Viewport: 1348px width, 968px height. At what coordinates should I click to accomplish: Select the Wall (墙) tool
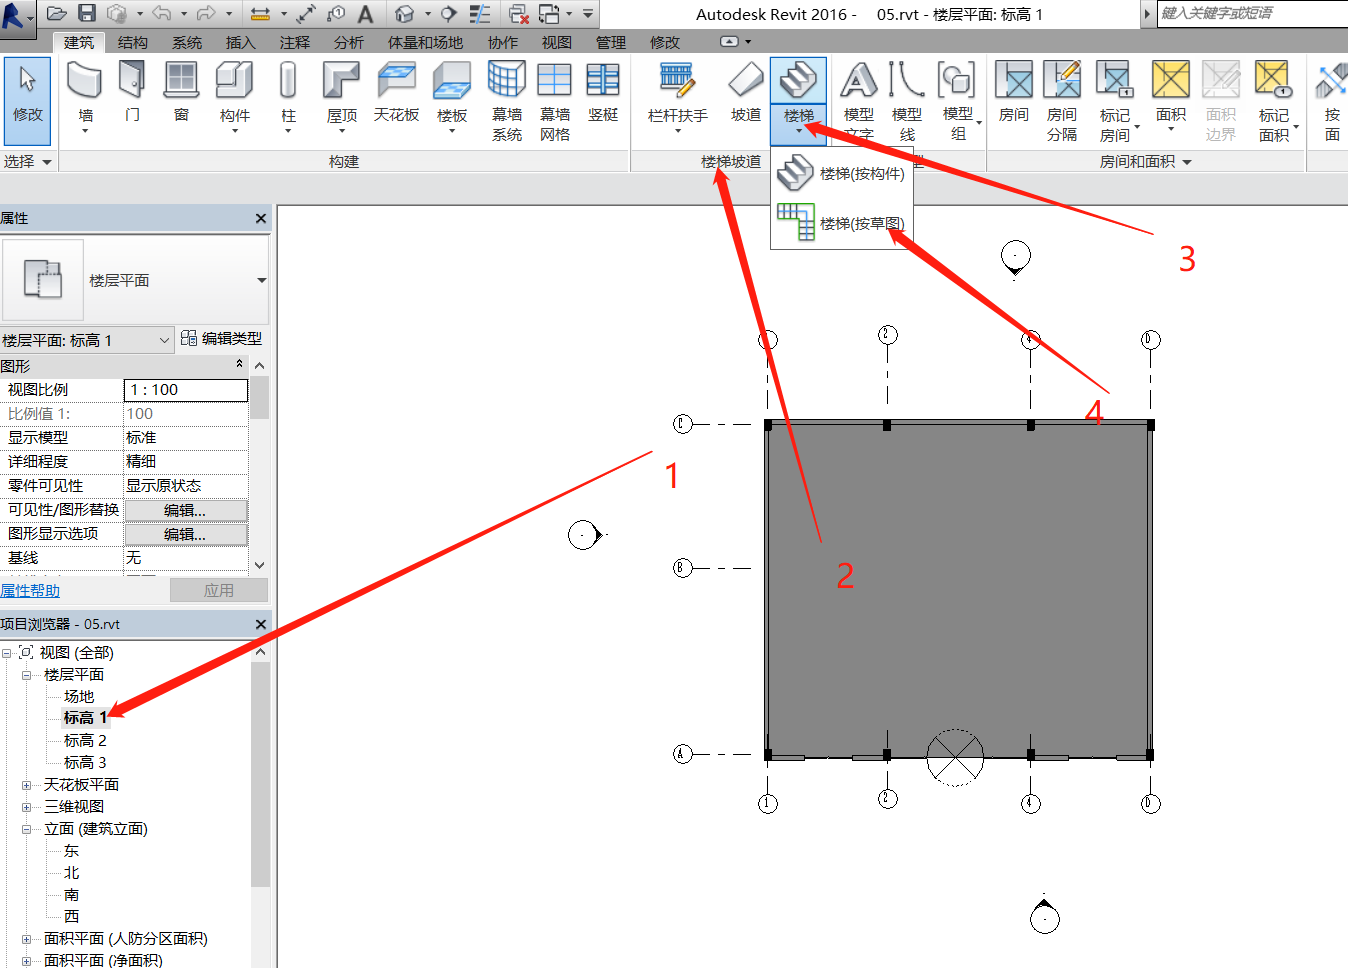pyautogui.click(x=85, y=92)
